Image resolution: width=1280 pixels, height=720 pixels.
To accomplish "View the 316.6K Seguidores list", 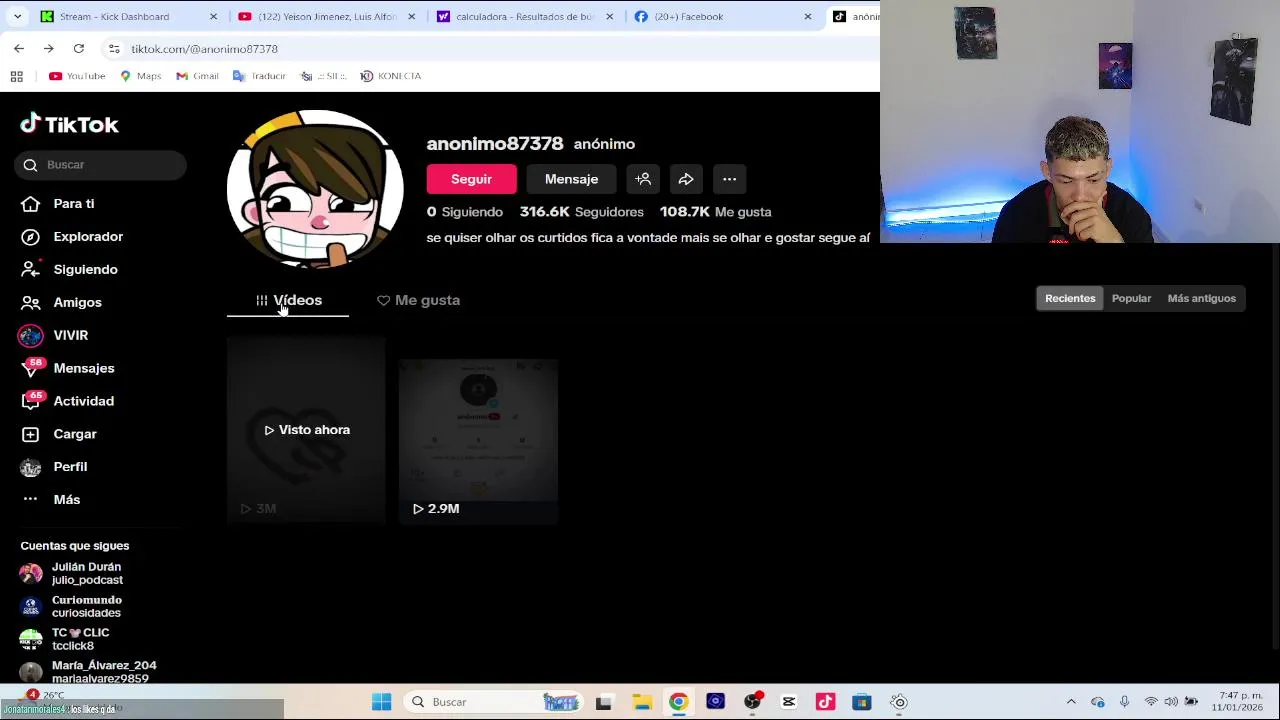I will (582, 212).
